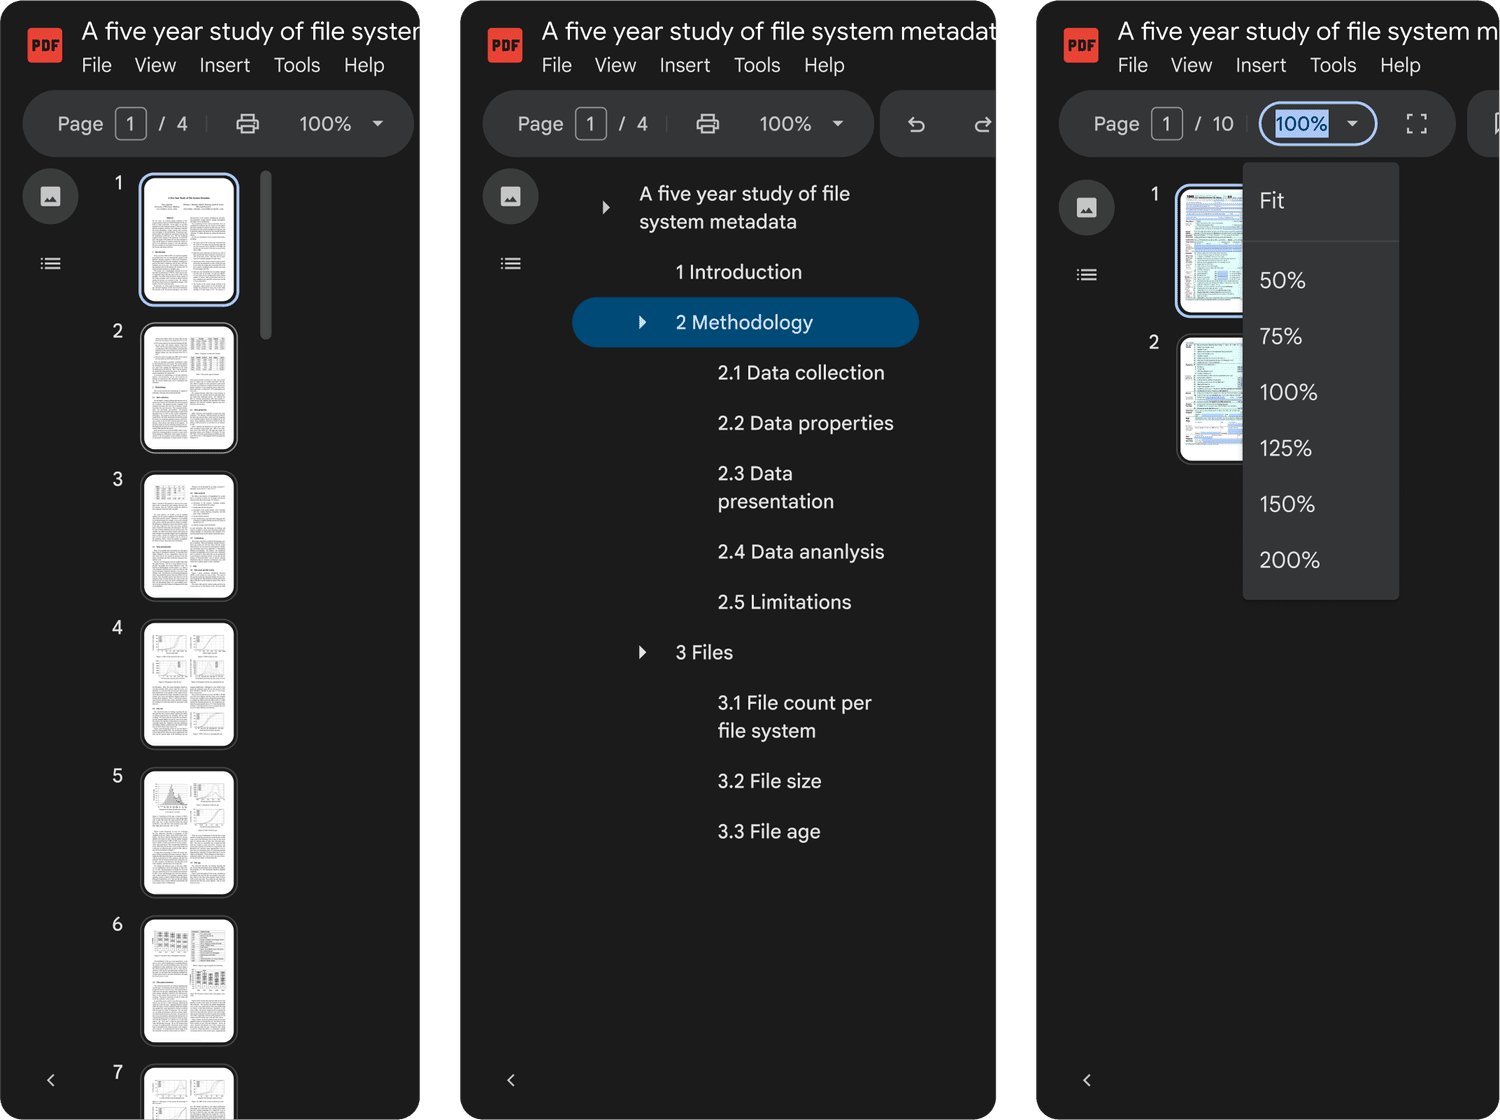Collapse the "2 Methodology" outline section
The height and width of the screenshot is (1120, 1500).
click(641, 322)
